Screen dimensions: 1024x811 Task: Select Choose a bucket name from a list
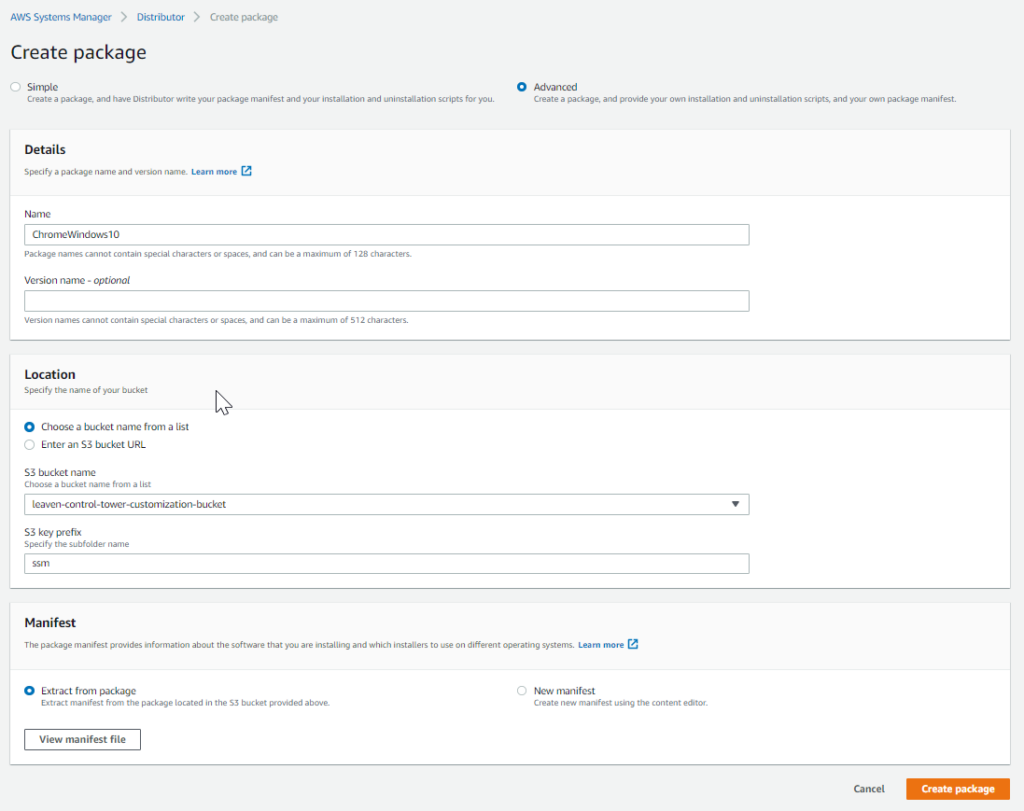click(29, 427)
